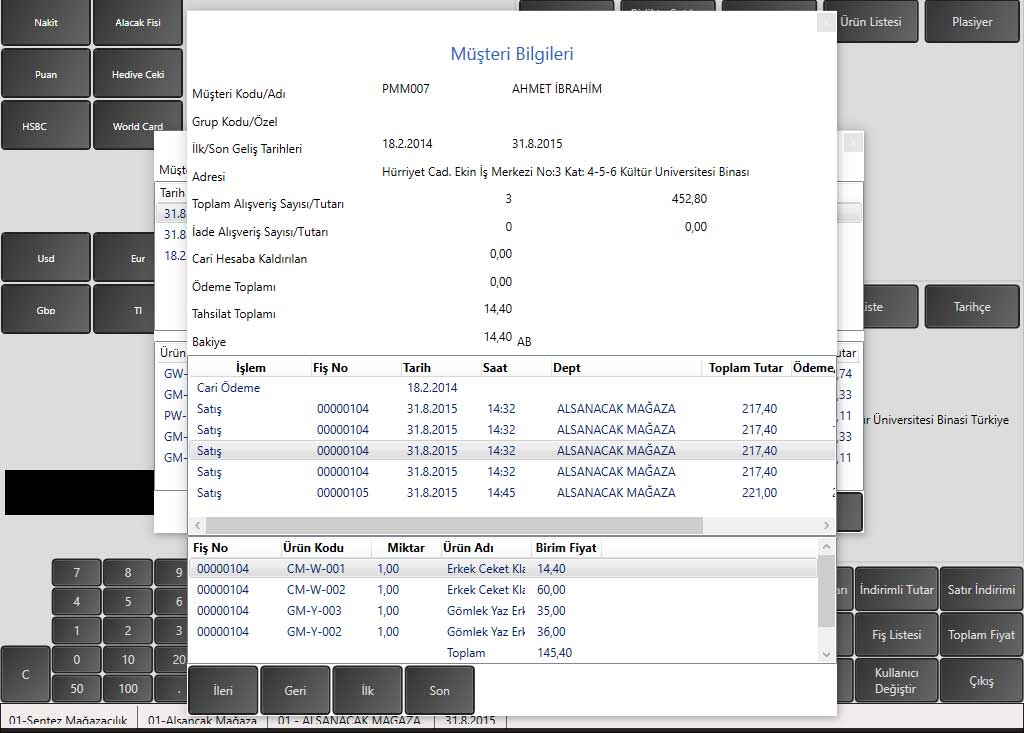This screenshot has height=733, width=1024.
Task: Click the horizontal scrollbar thumb in transactions
Action: (x=454, y=525)
